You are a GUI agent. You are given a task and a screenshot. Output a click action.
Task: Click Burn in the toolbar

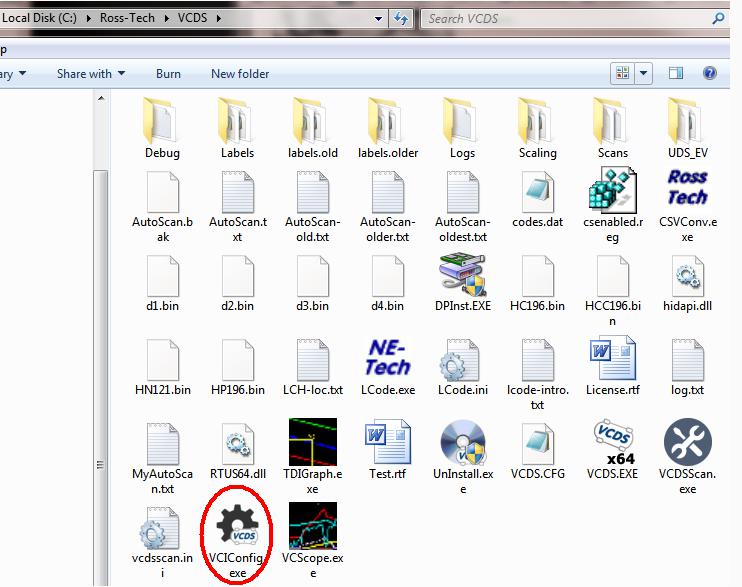(168, 74)
